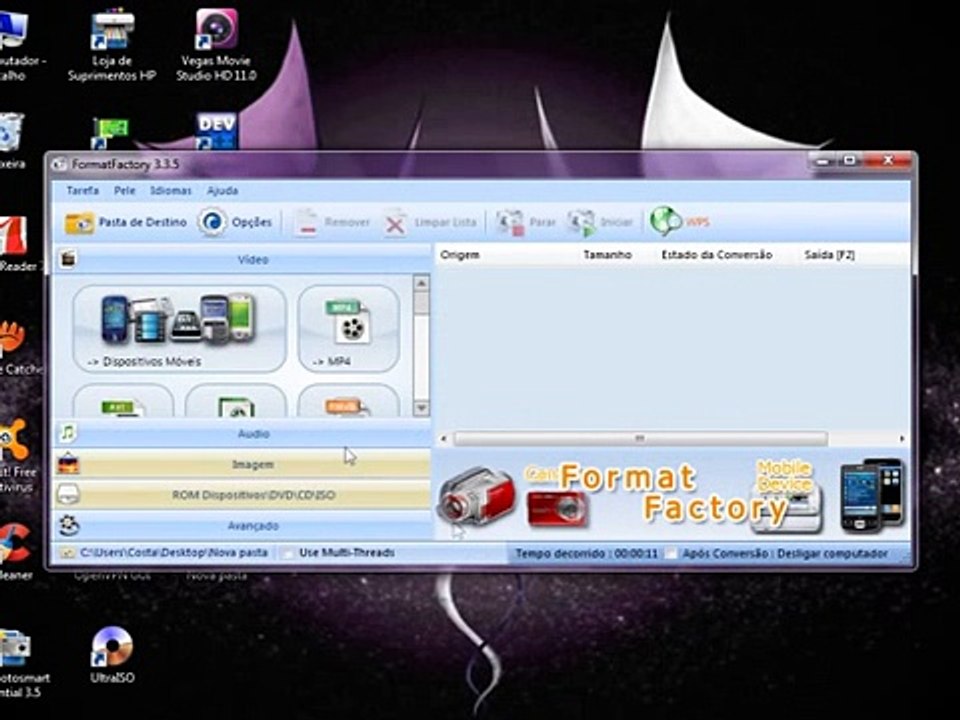Expand the Vídeo category panel
The width and height of the screenshot is (960, 720).
[243, 260]
